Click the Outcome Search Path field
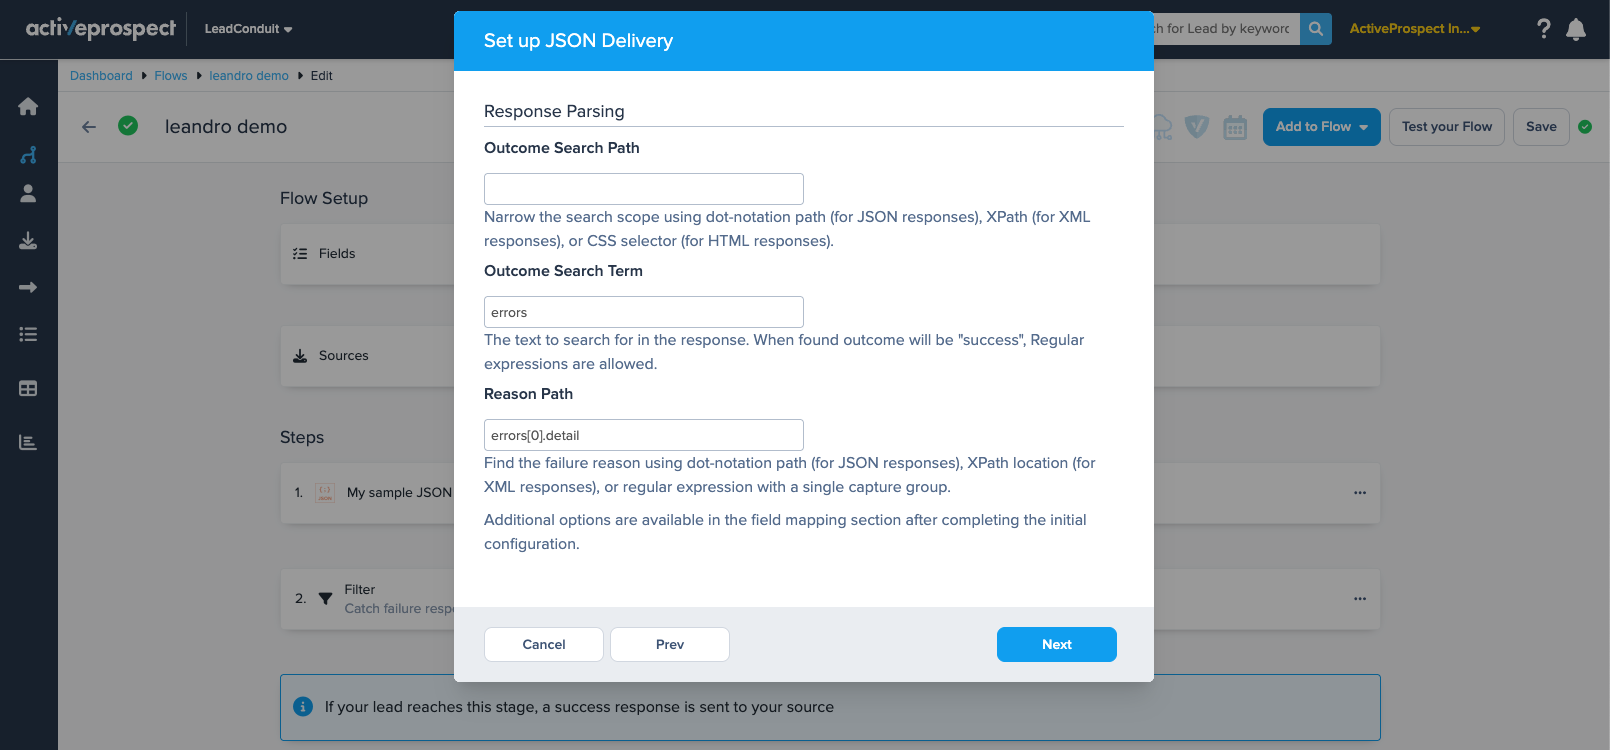Image resolution: width=1610 pixels, height=750 pixels. click(x=643, y=189)
